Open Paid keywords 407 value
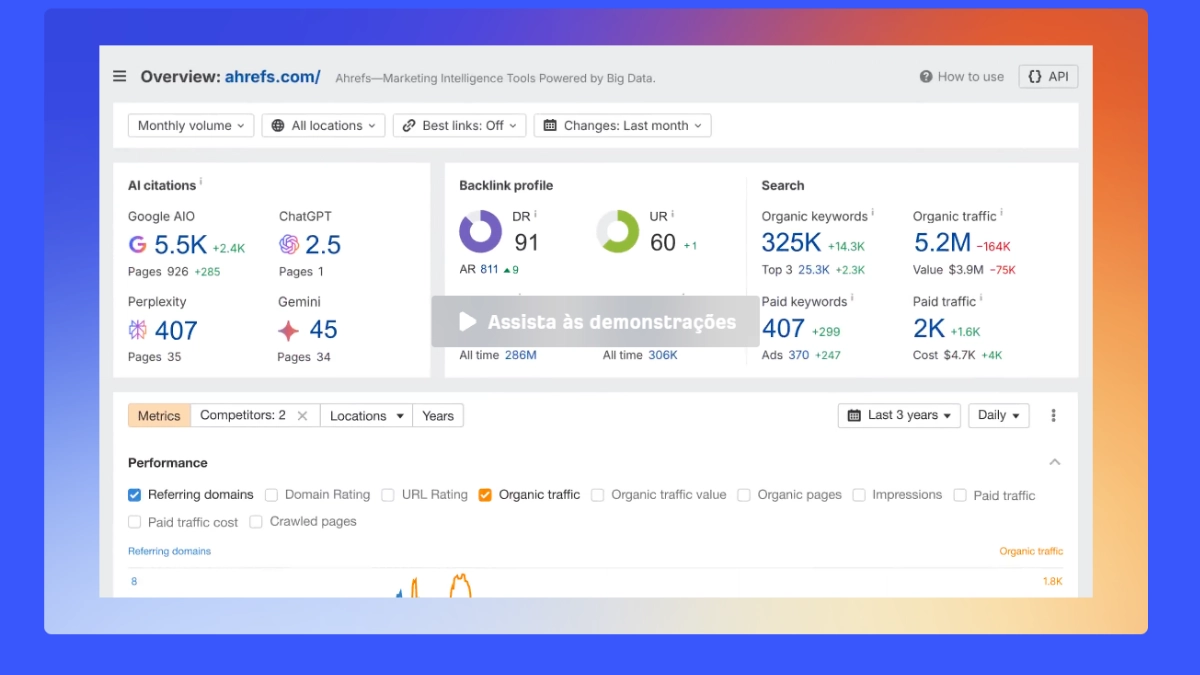Screen dimensions: 1200x675 pos(783,328)
